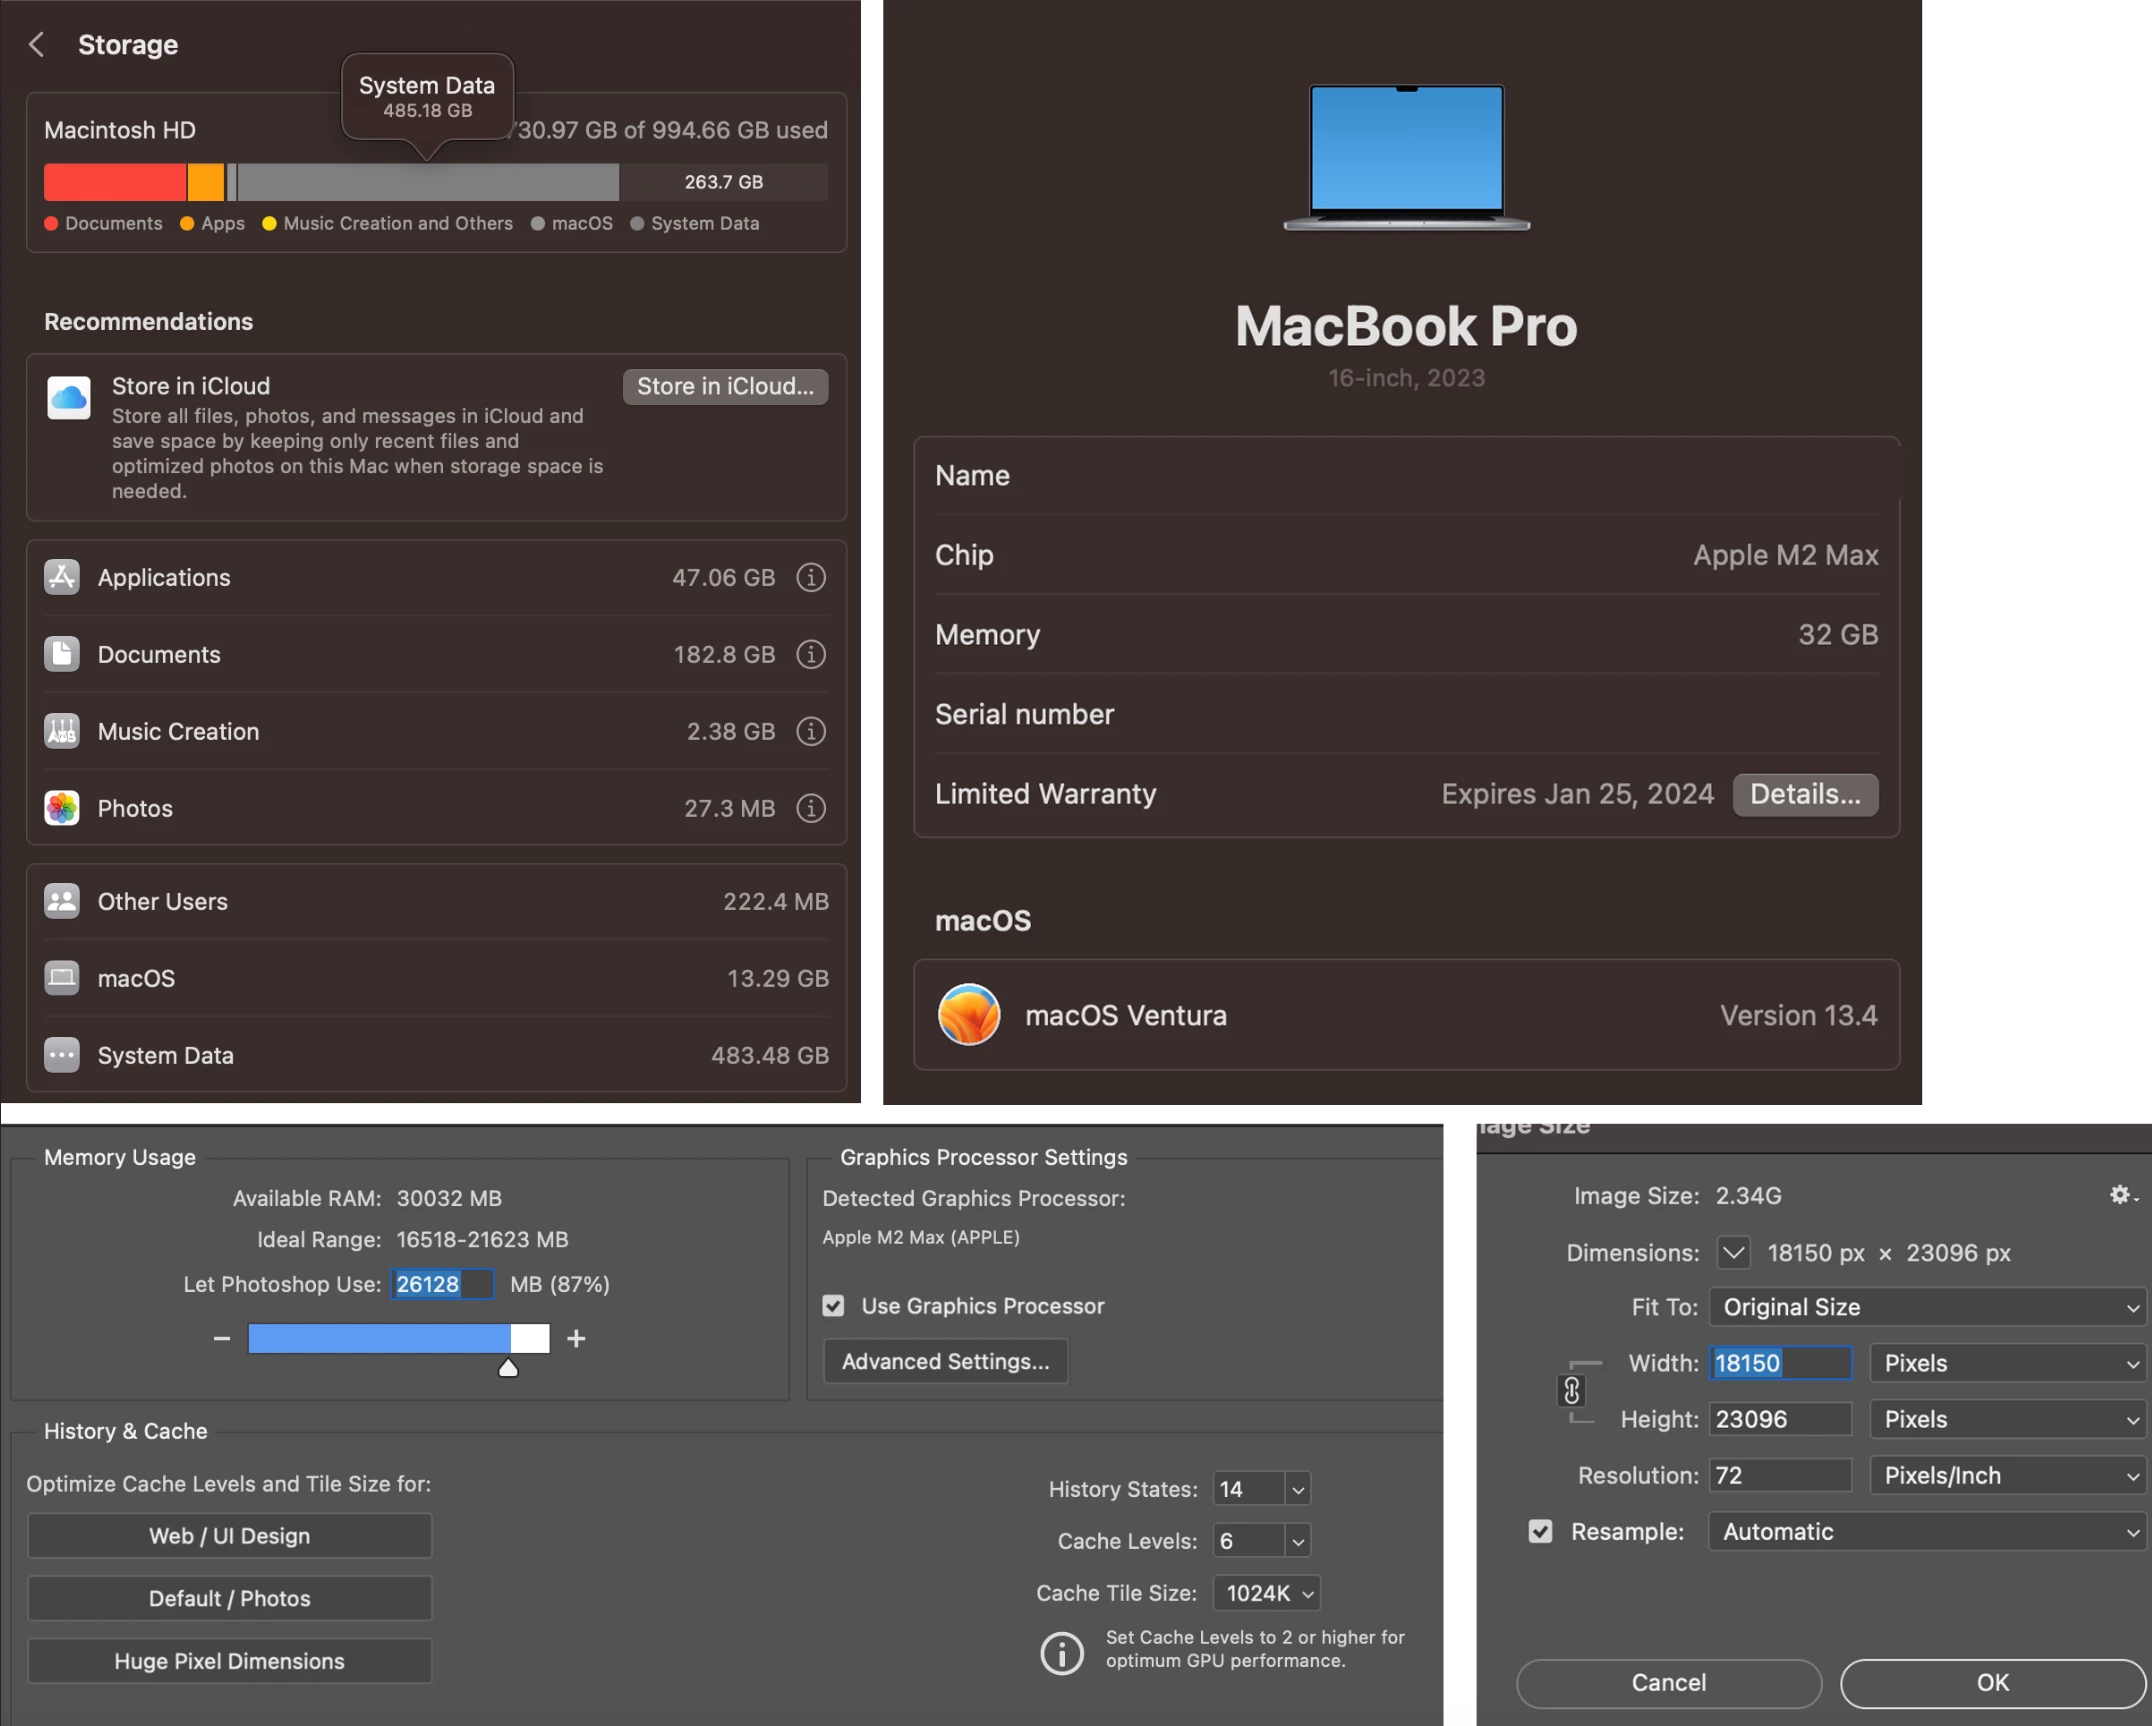Screen dimensions: 2152x1726
Task: Expand the Dimensions unit chevron
Action: 1733,1253
